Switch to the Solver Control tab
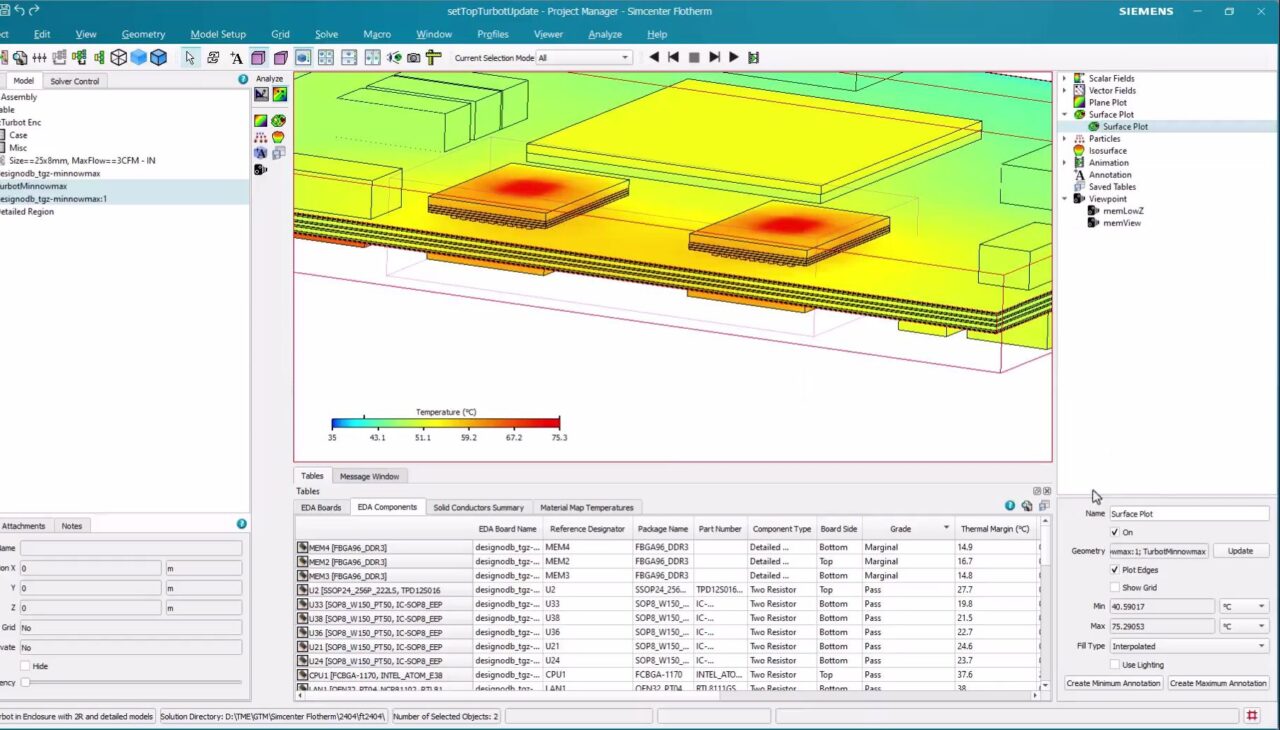This screenshot has width=1280, height=730. (75, 81)
